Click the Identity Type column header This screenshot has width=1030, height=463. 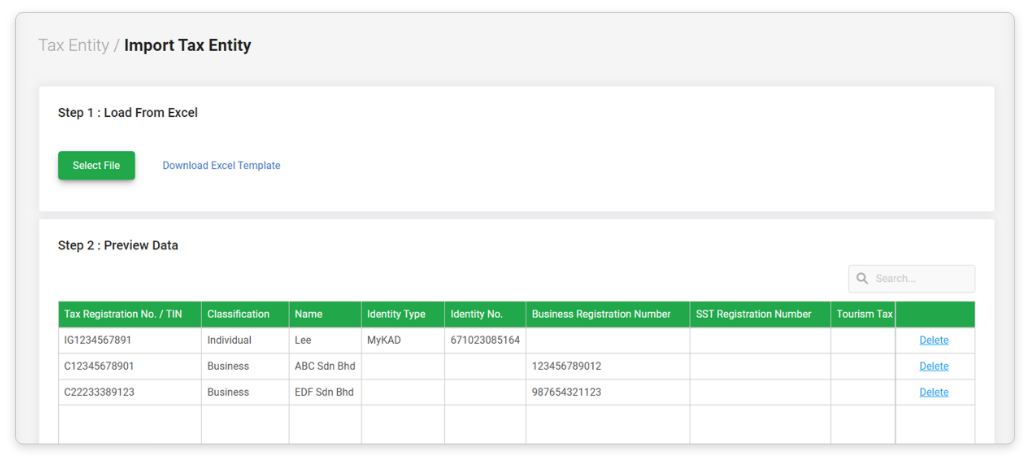click(396, 314)
